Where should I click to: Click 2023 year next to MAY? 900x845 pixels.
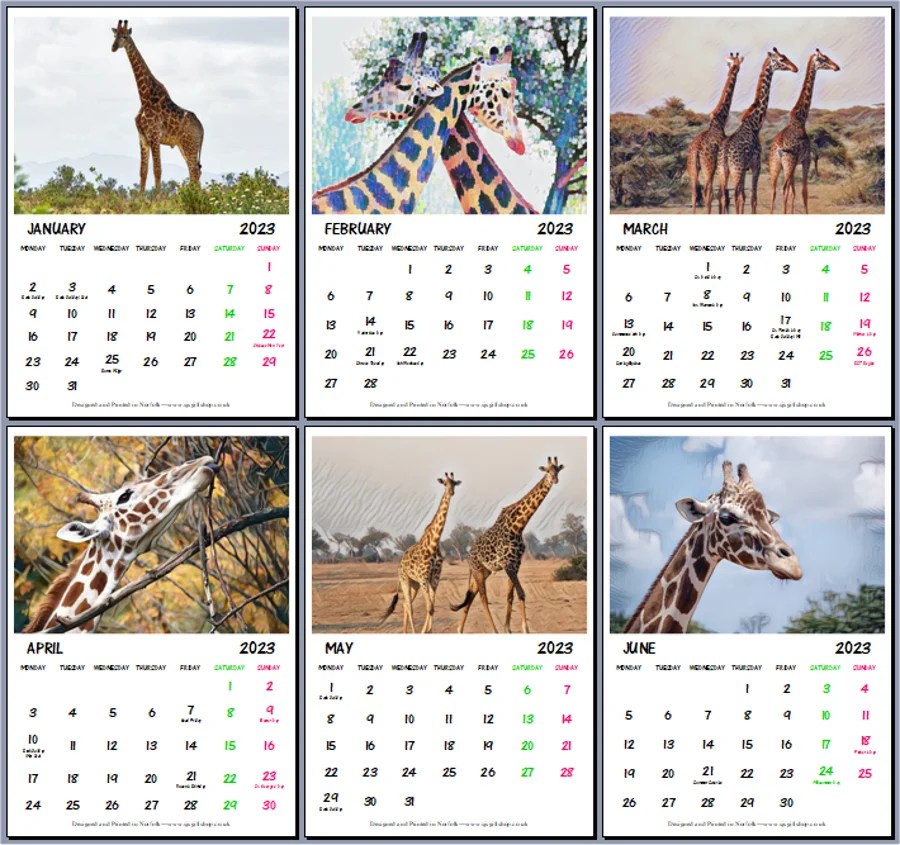pyautogui.click(x=555, y=648)
